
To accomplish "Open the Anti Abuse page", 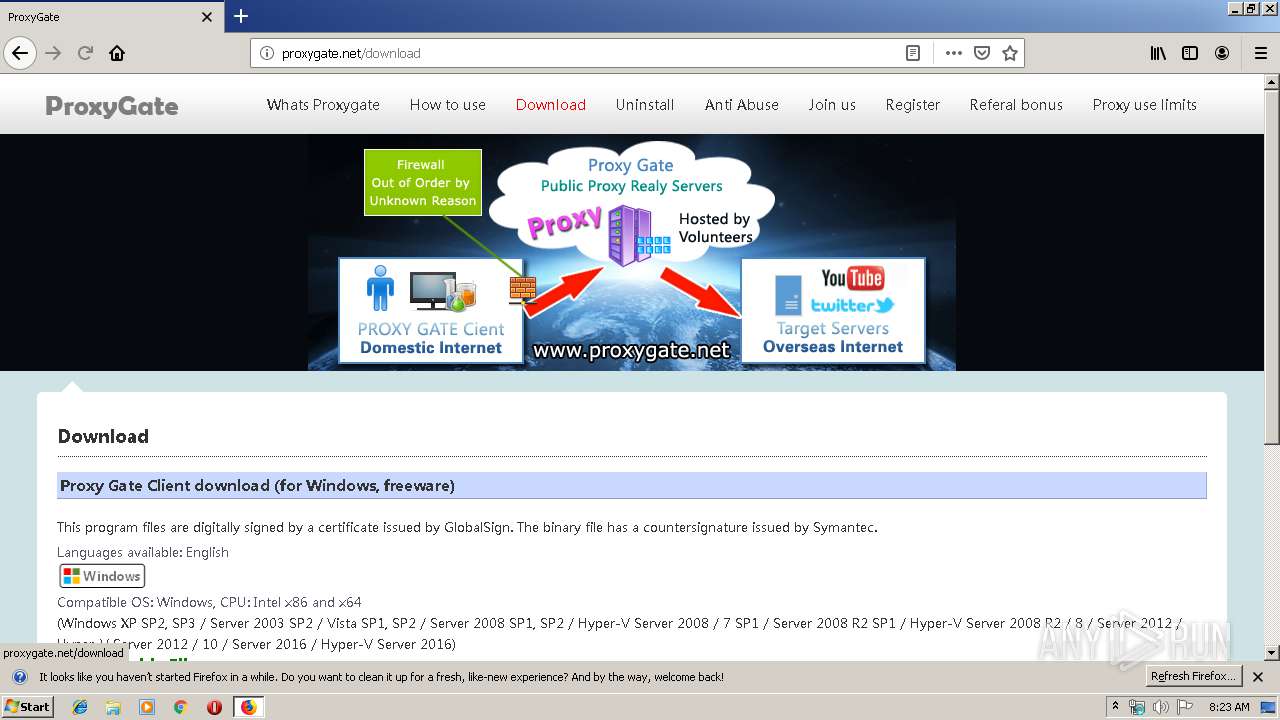I will pos(741,105).
